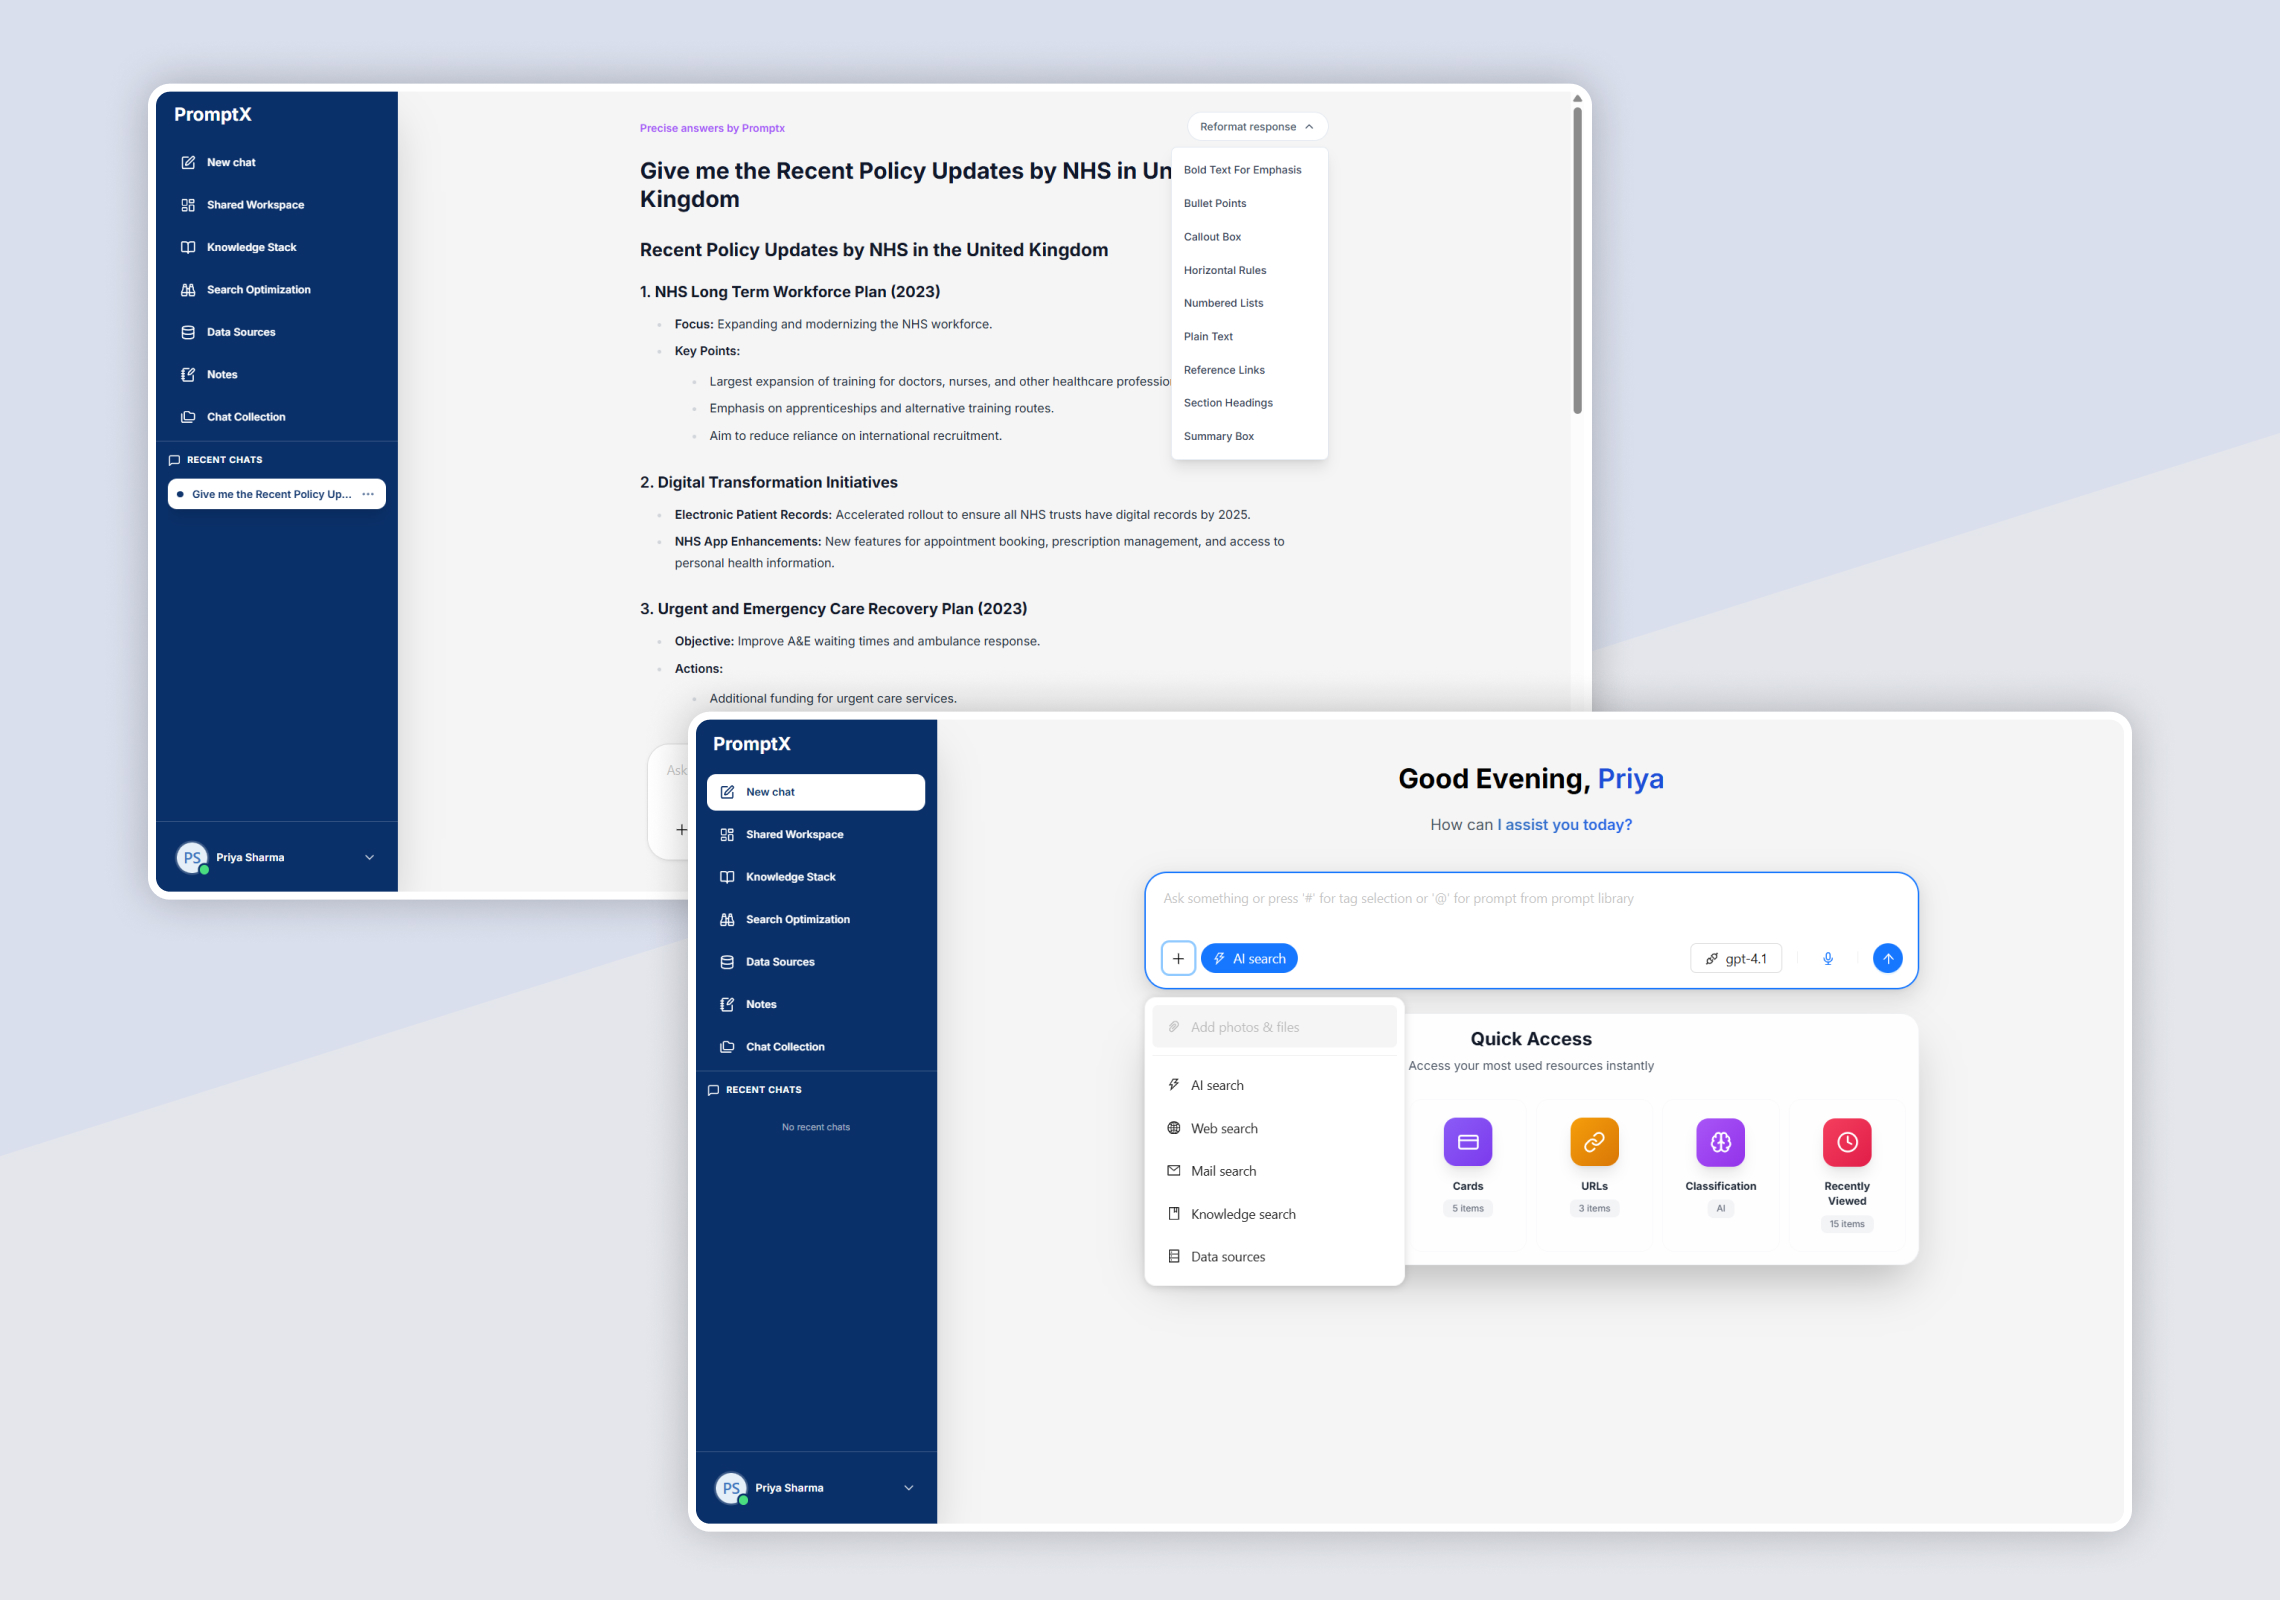Click the Ask something prompt input field
This screenshot has height=1600, width=2280.
1530,899
